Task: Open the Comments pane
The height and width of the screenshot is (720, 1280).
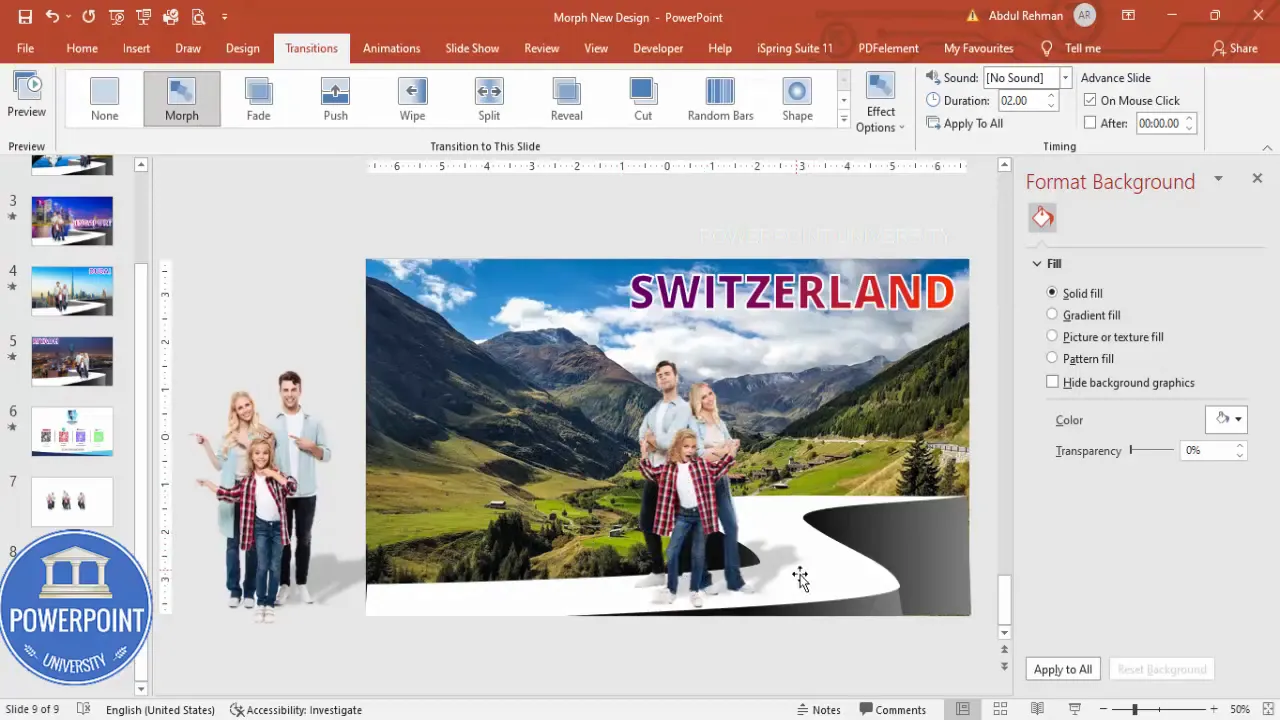Action: [x=892, y=709]
